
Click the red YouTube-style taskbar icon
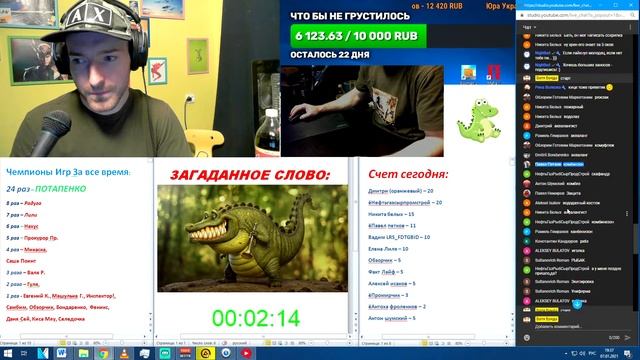(x=246, y=353)
